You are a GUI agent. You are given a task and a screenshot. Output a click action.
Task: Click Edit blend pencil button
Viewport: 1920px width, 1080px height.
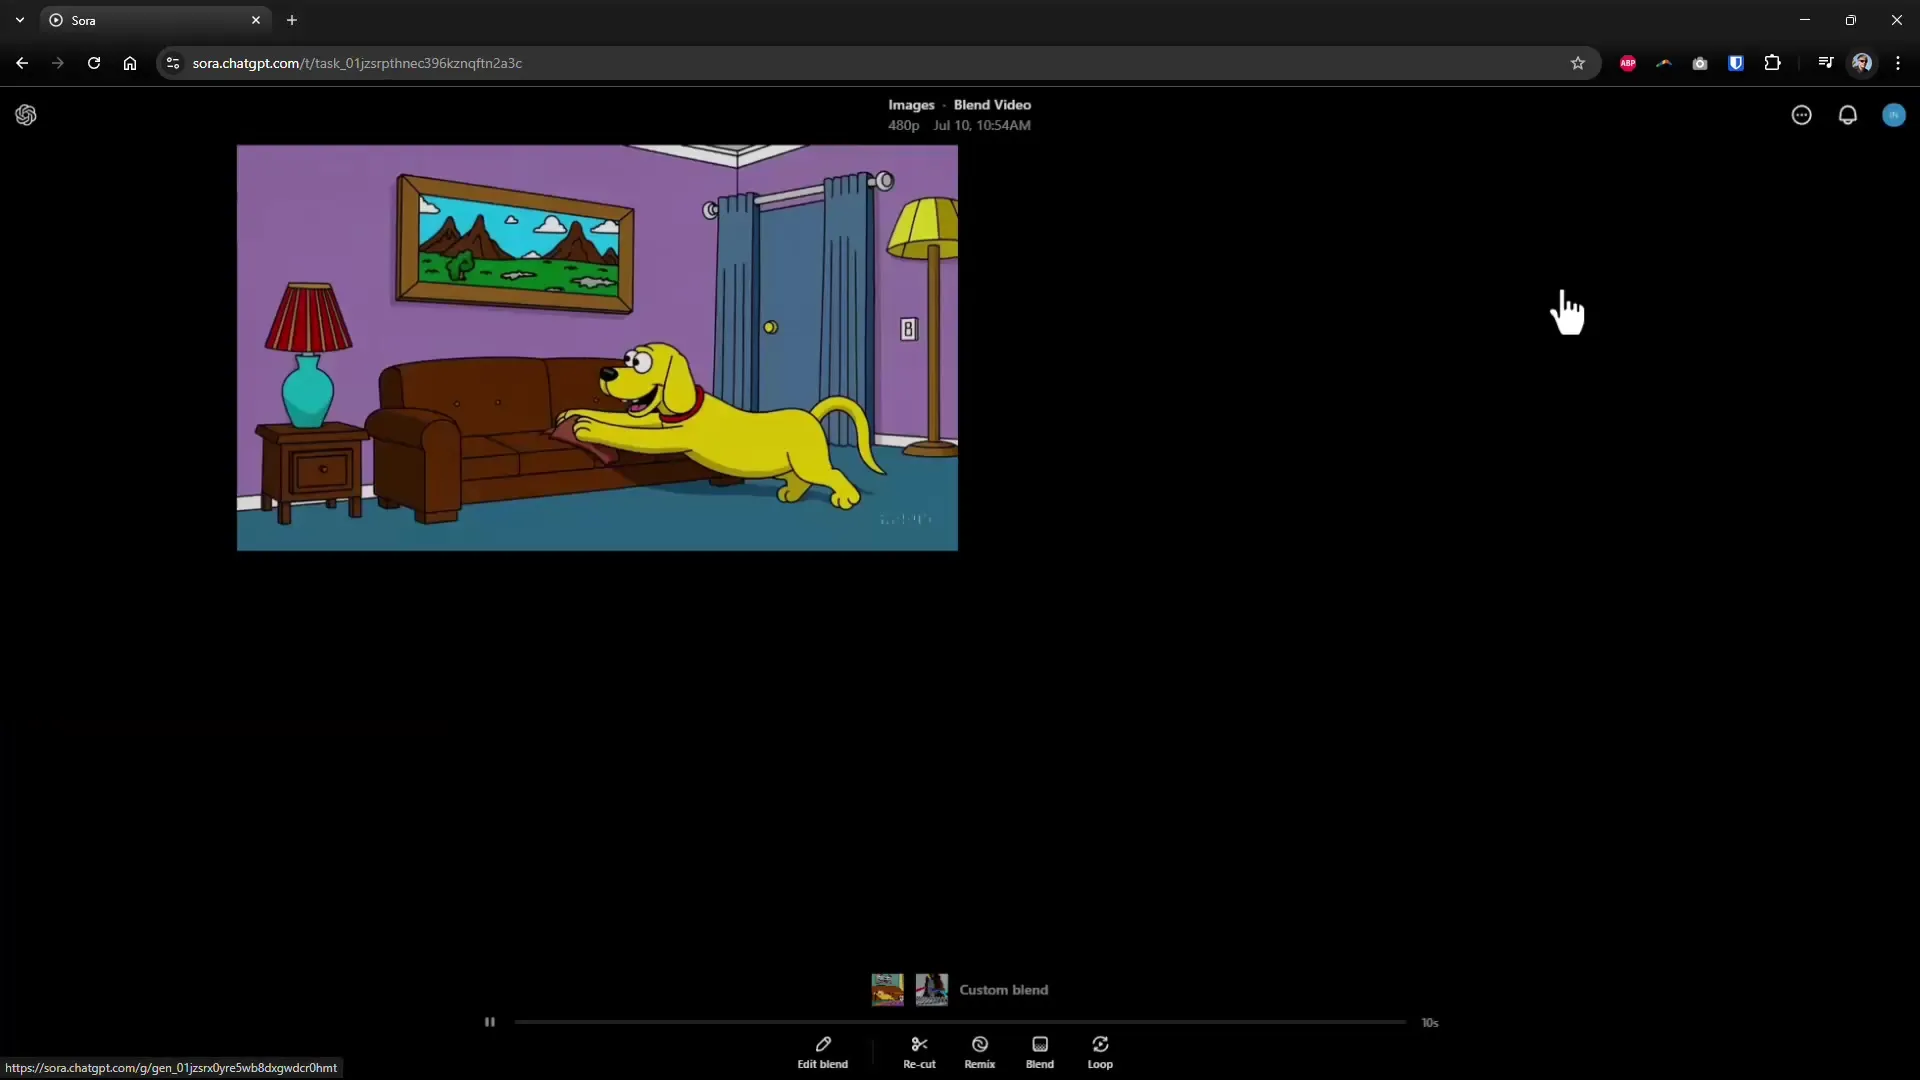pos(823,1052)
